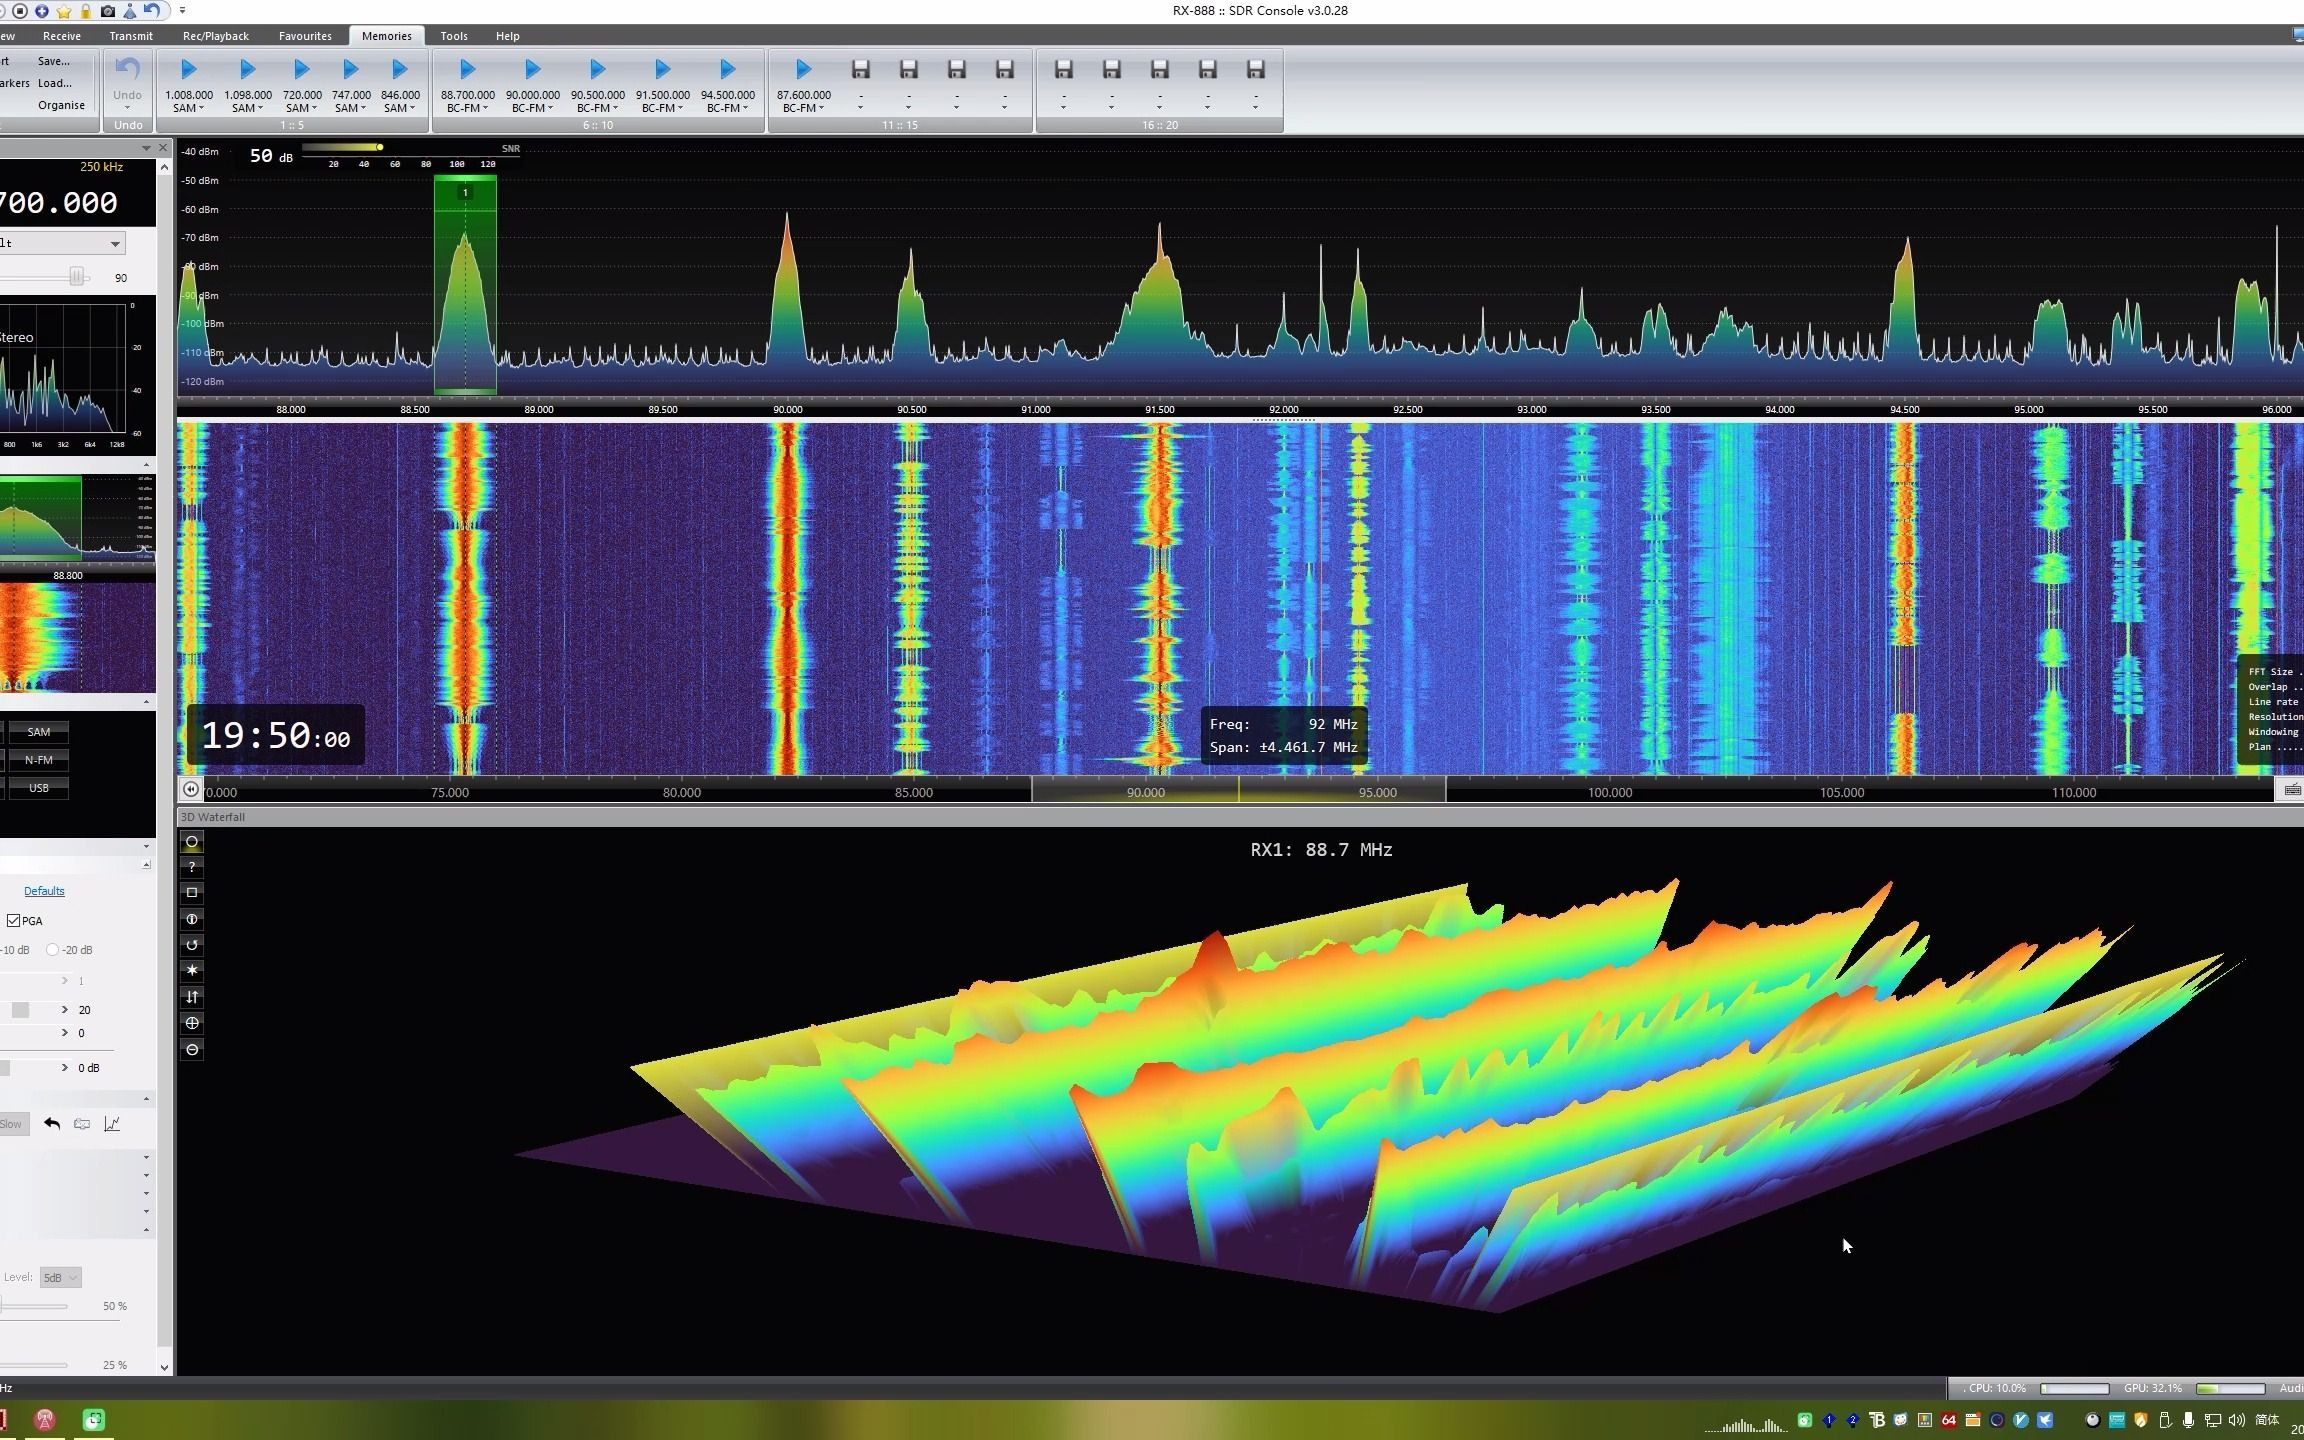Select SAM demodulation mode button

coord(38,732)
